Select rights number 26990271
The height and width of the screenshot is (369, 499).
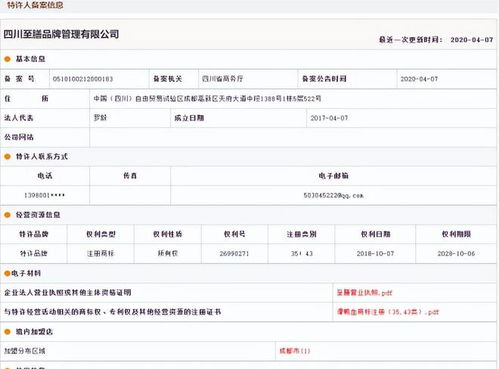(234, 254)
